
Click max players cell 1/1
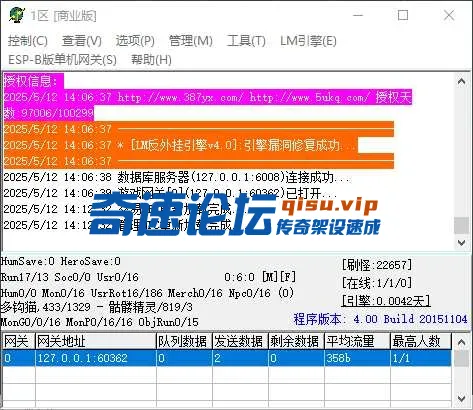tap(421, 358)
